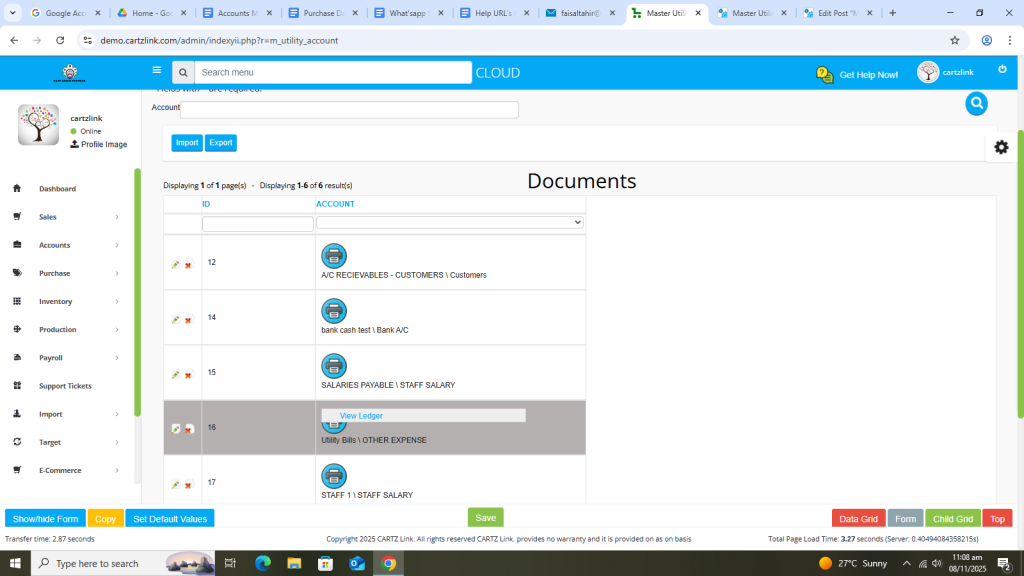Click the green Save button
This screenshot has width=1024, height=576.
click(485, 518)
